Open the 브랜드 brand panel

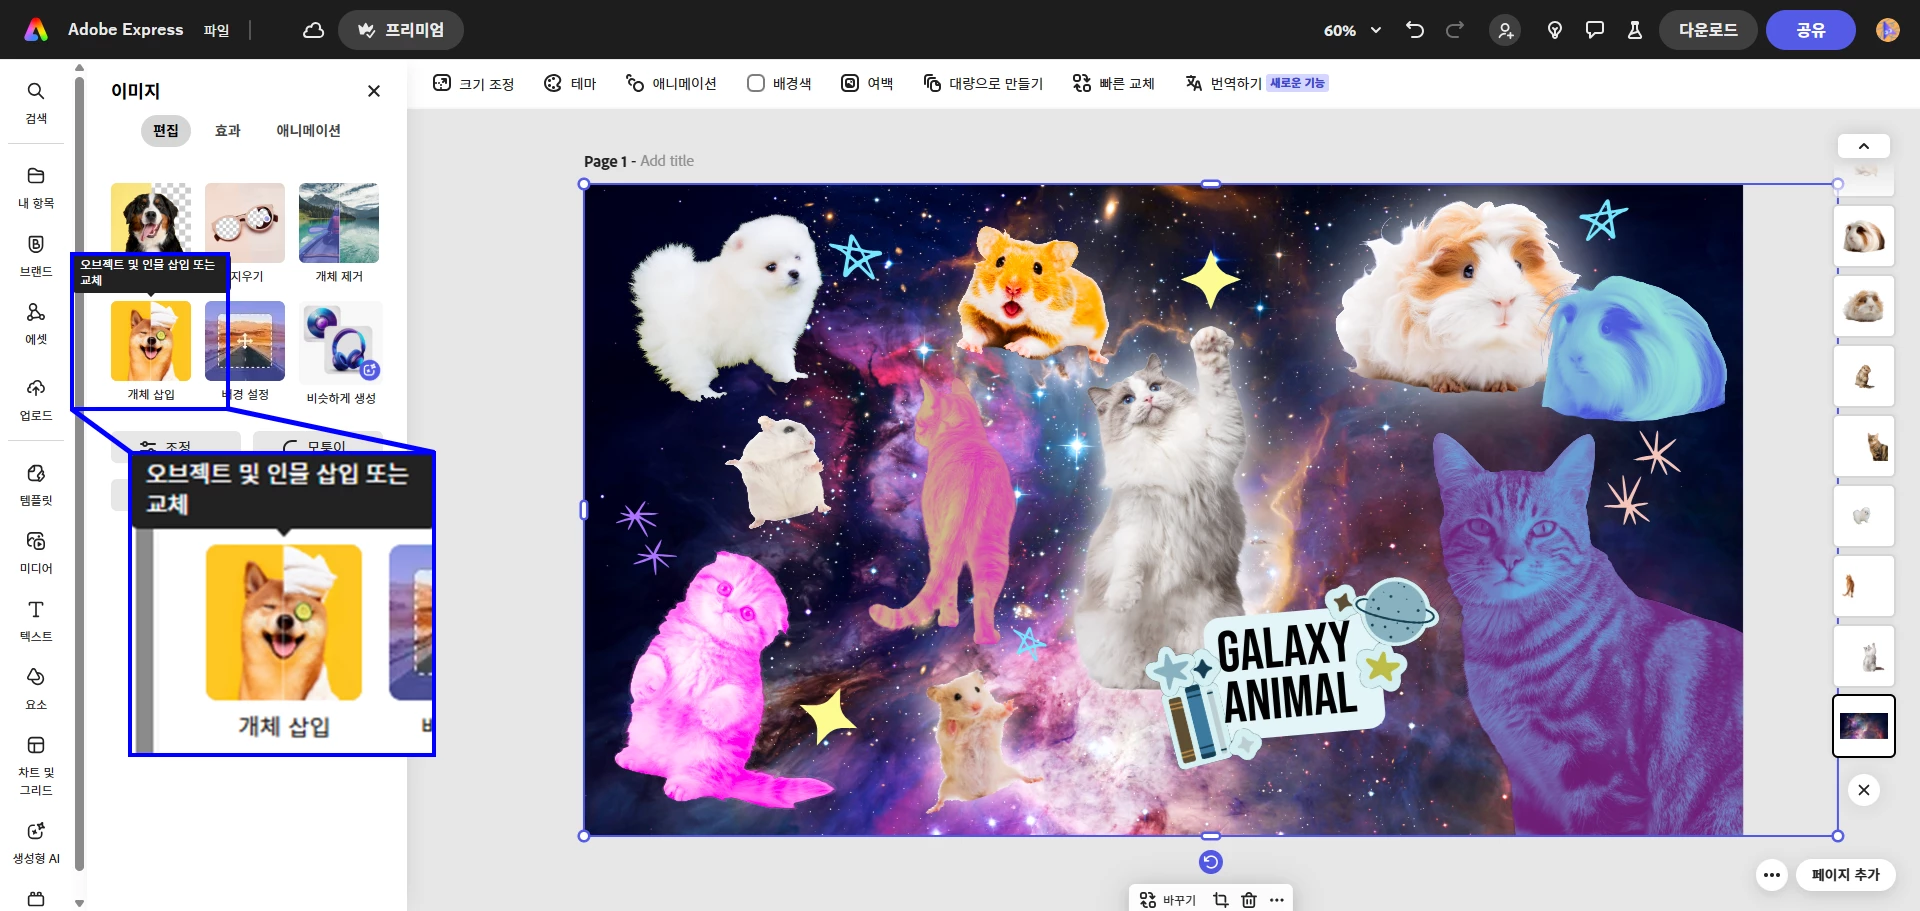pos(36,255)
